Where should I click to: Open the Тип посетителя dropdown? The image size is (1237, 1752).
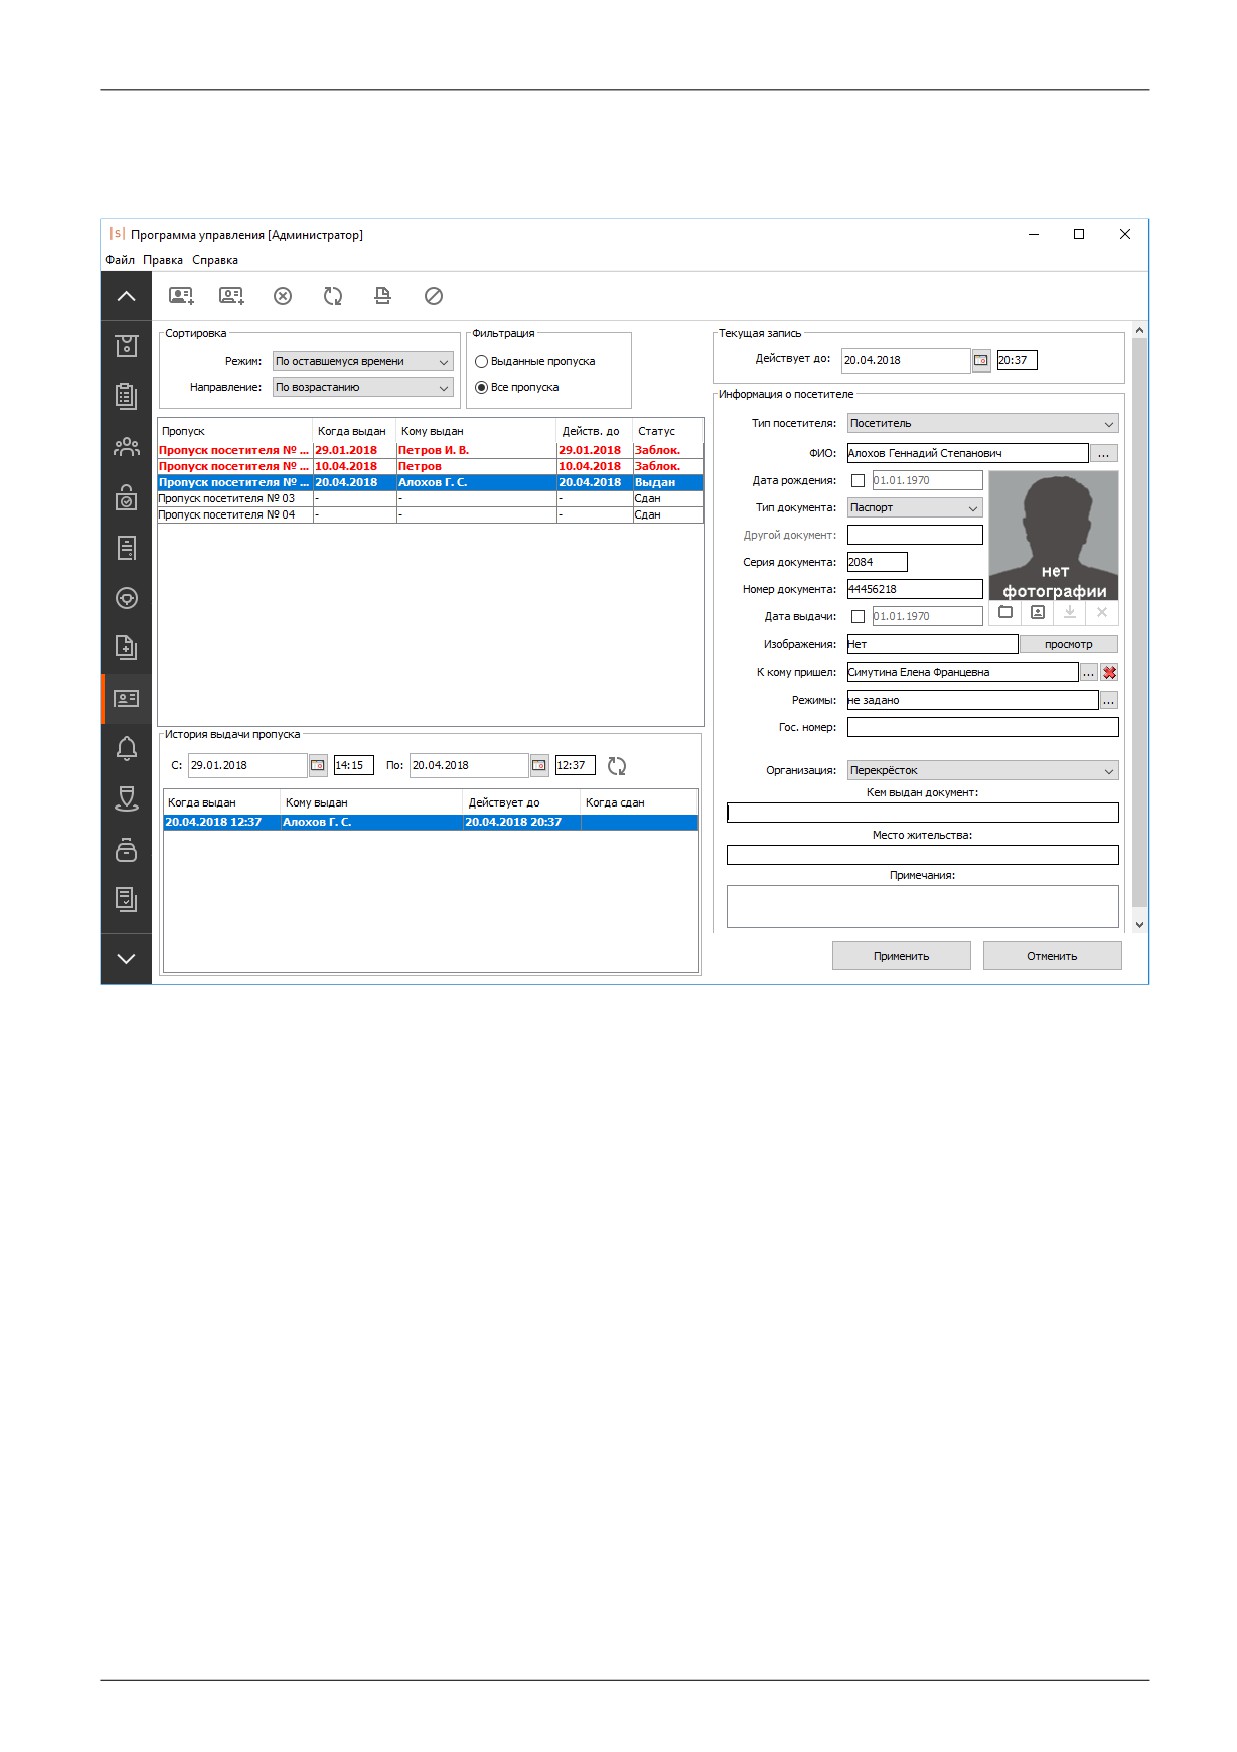(982, 423)
